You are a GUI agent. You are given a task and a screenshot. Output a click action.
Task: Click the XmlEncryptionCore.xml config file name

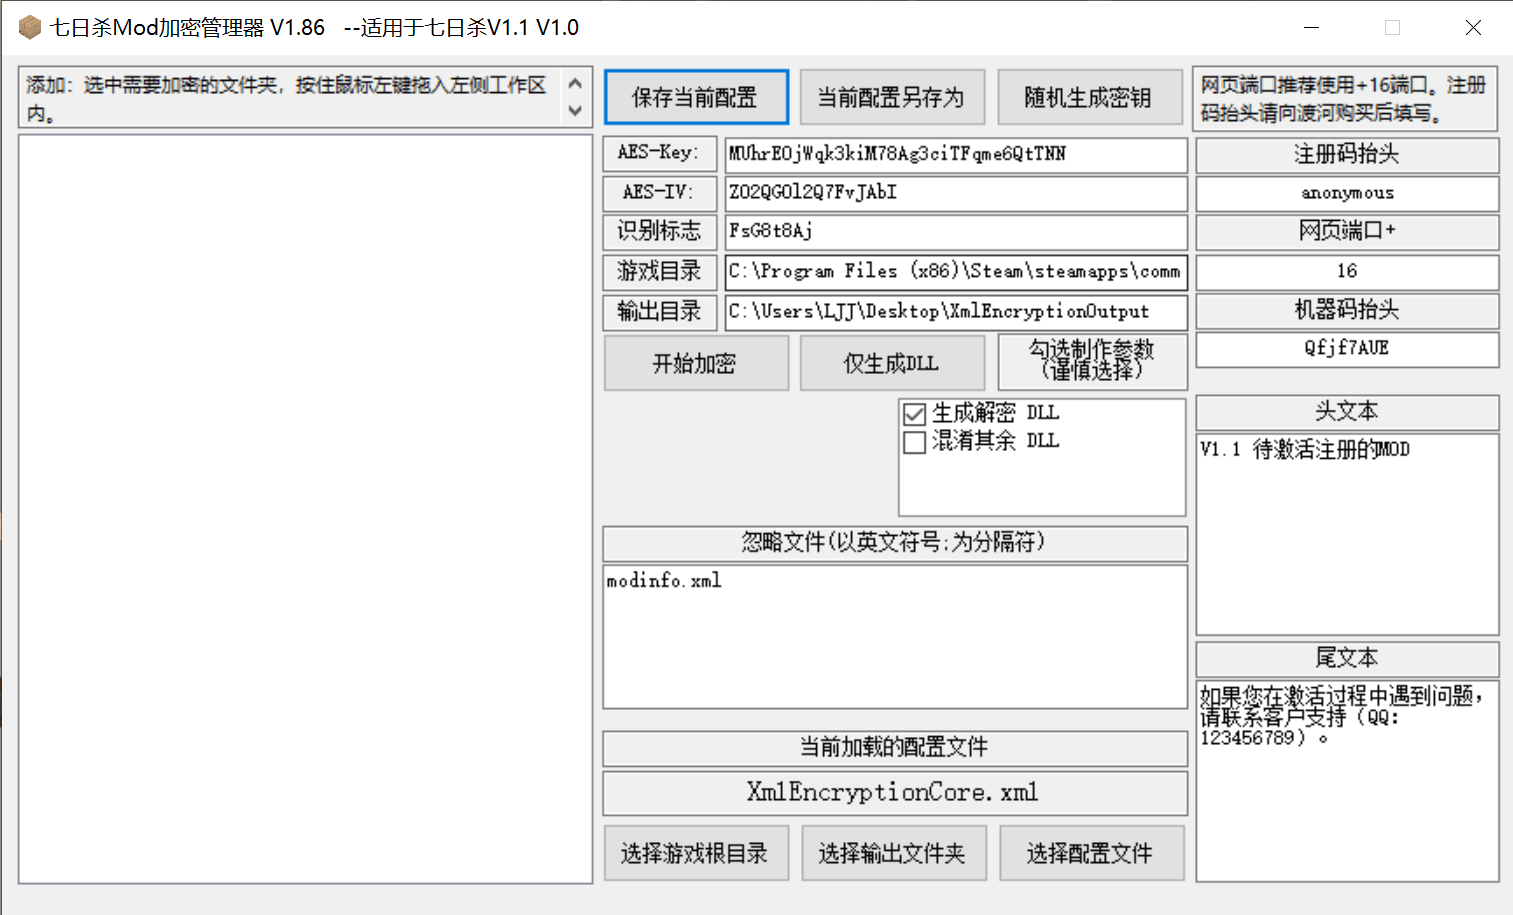tap(895, 792)
